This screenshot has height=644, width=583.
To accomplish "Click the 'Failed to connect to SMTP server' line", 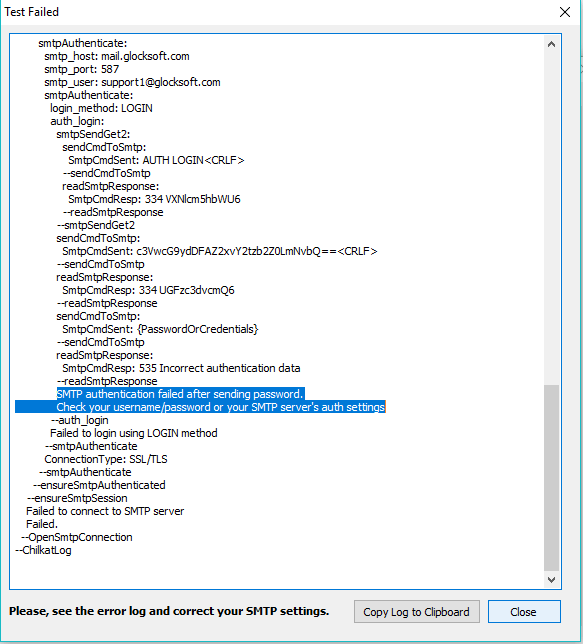I will click(x=105, y=511).
